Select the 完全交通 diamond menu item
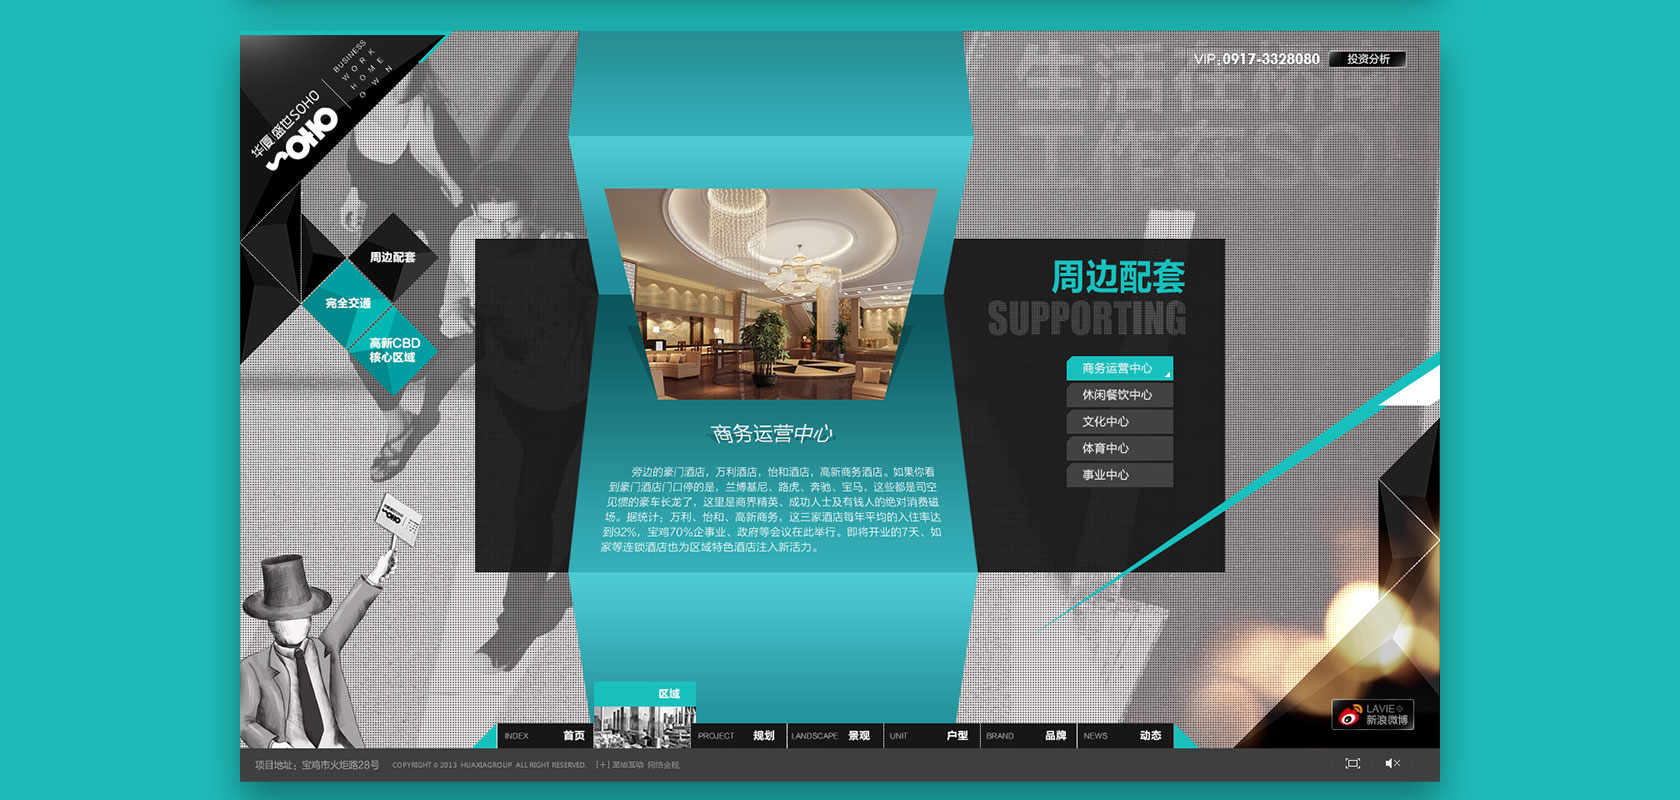The image size is (1680, 800). click(x=348, y=303)
